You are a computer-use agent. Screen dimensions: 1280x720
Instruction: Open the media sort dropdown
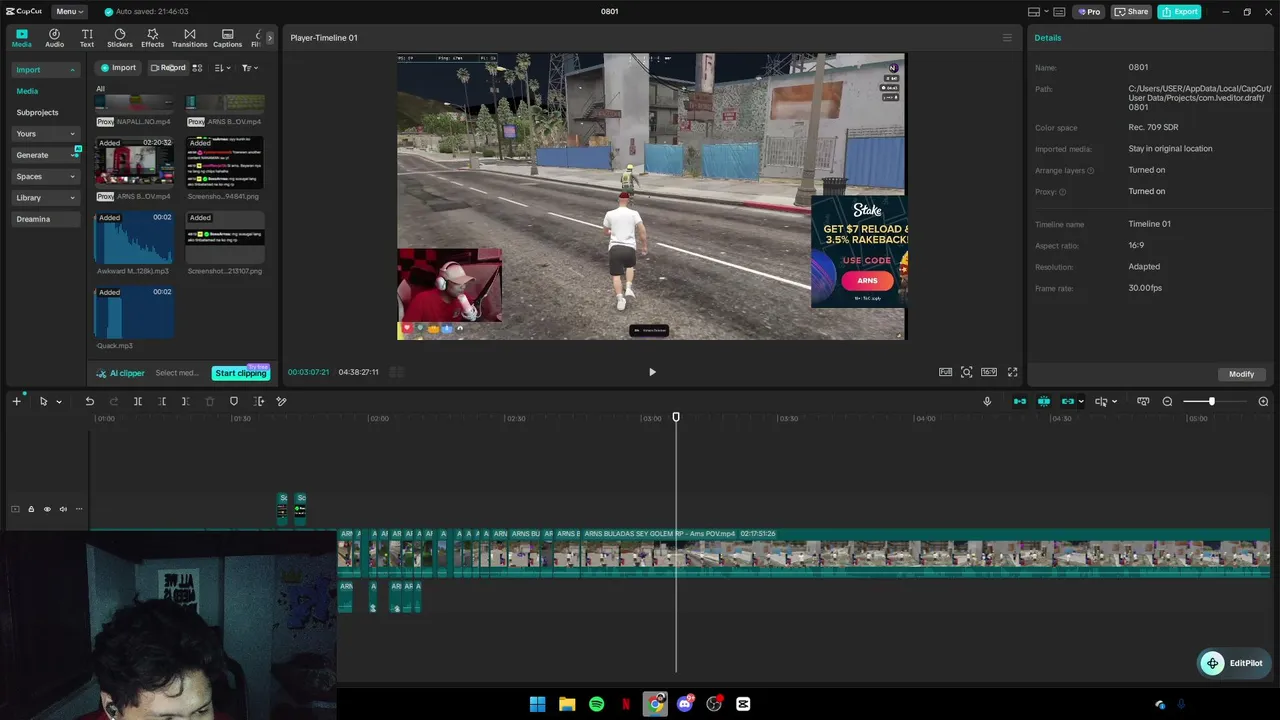coord(222,68)
